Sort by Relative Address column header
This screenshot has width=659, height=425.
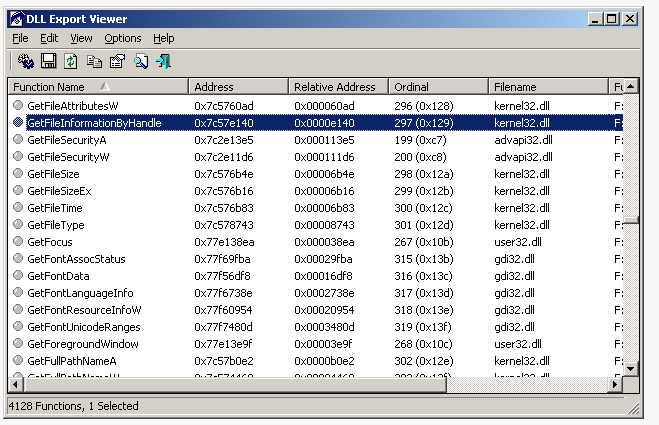tap(339, 87)
